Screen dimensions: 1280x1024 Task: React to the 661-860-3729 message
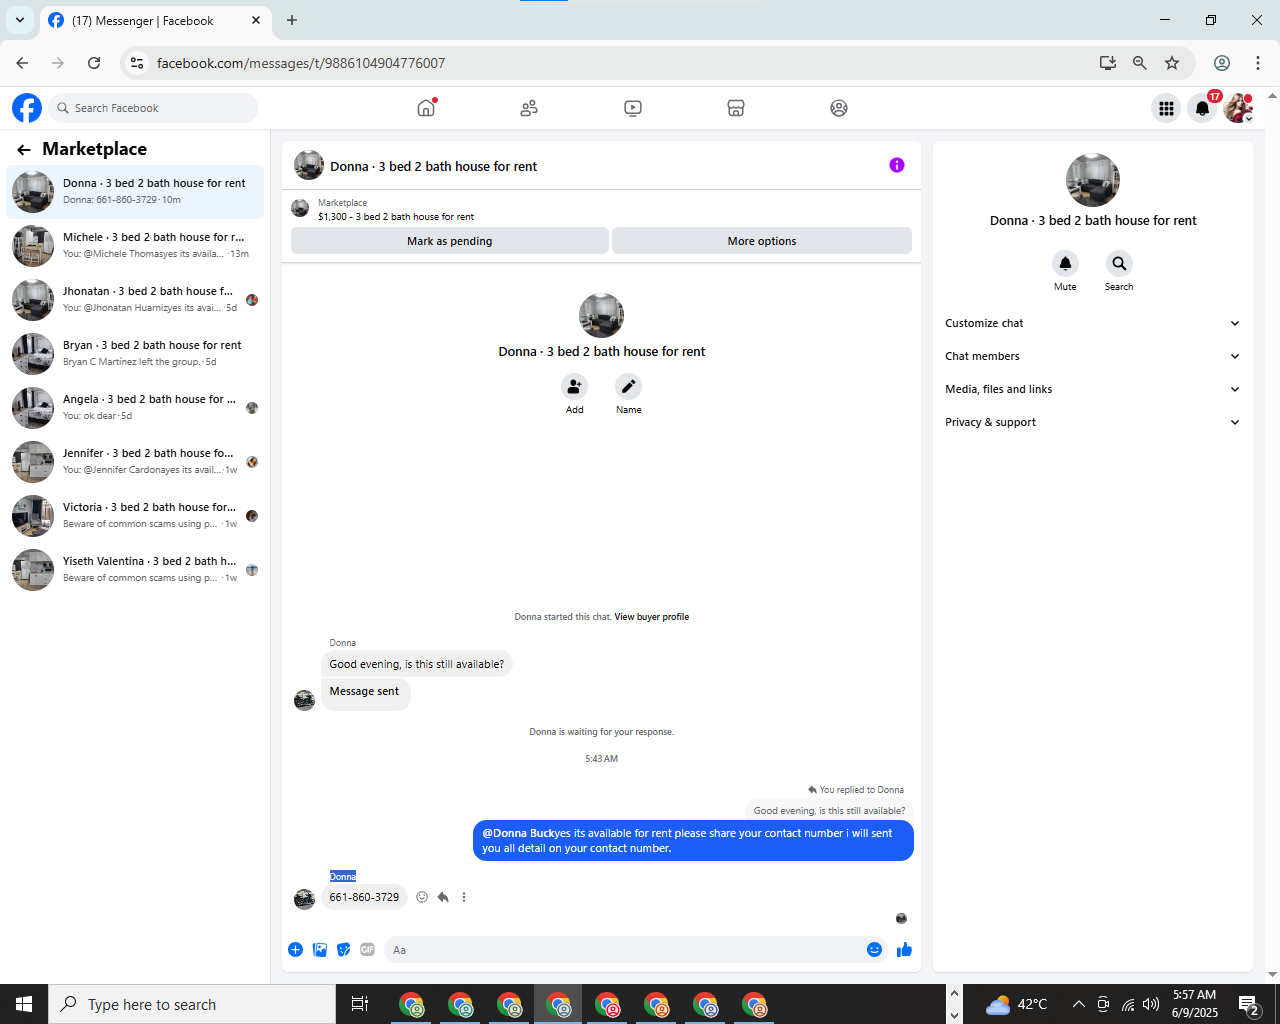(x=422, y=897)
